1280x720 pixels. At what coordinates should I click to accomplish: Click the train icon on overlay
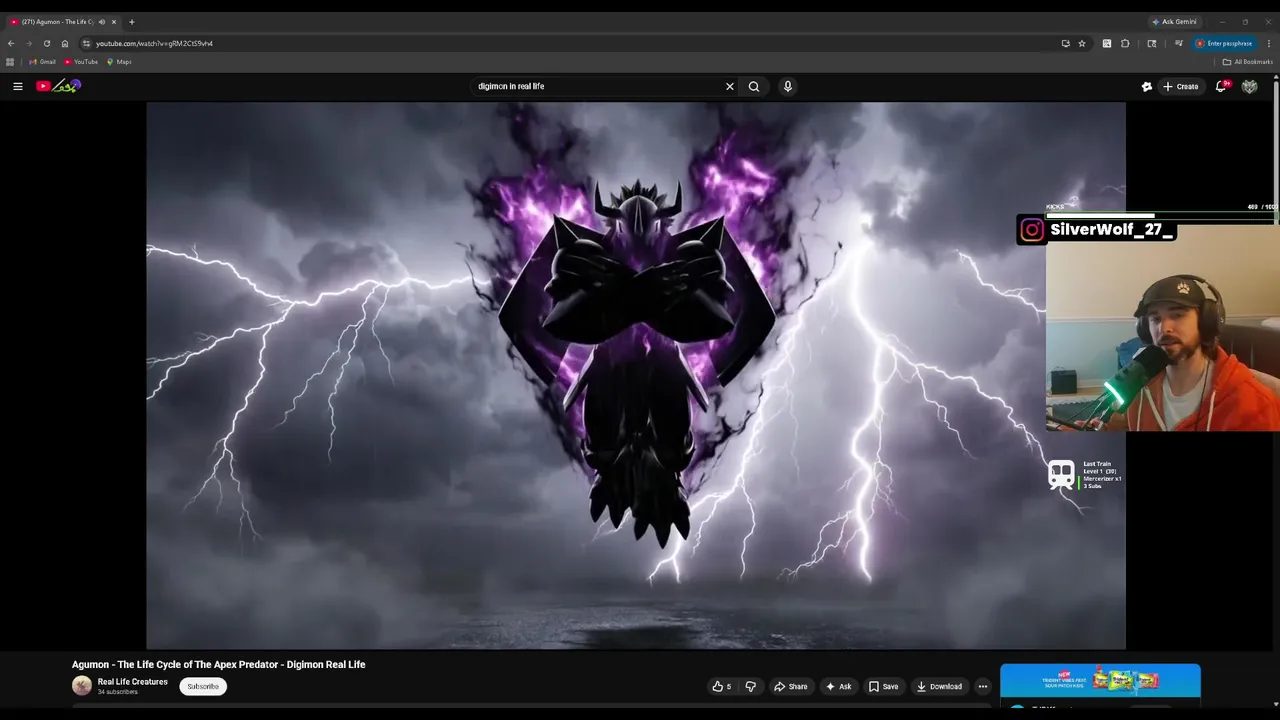point(1061,474)
